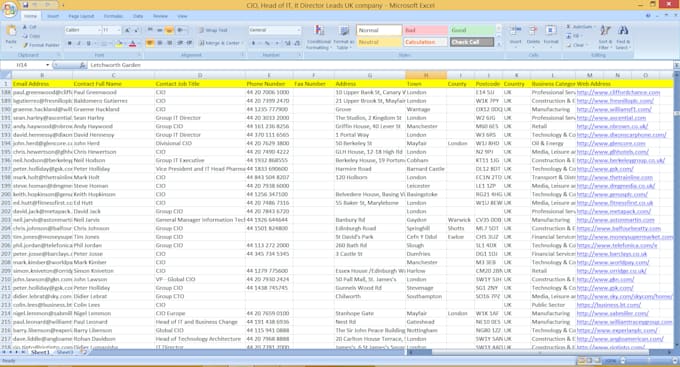Apply the Check Cell style
This screenshot has width=680, height=367.
coord(471,42)
